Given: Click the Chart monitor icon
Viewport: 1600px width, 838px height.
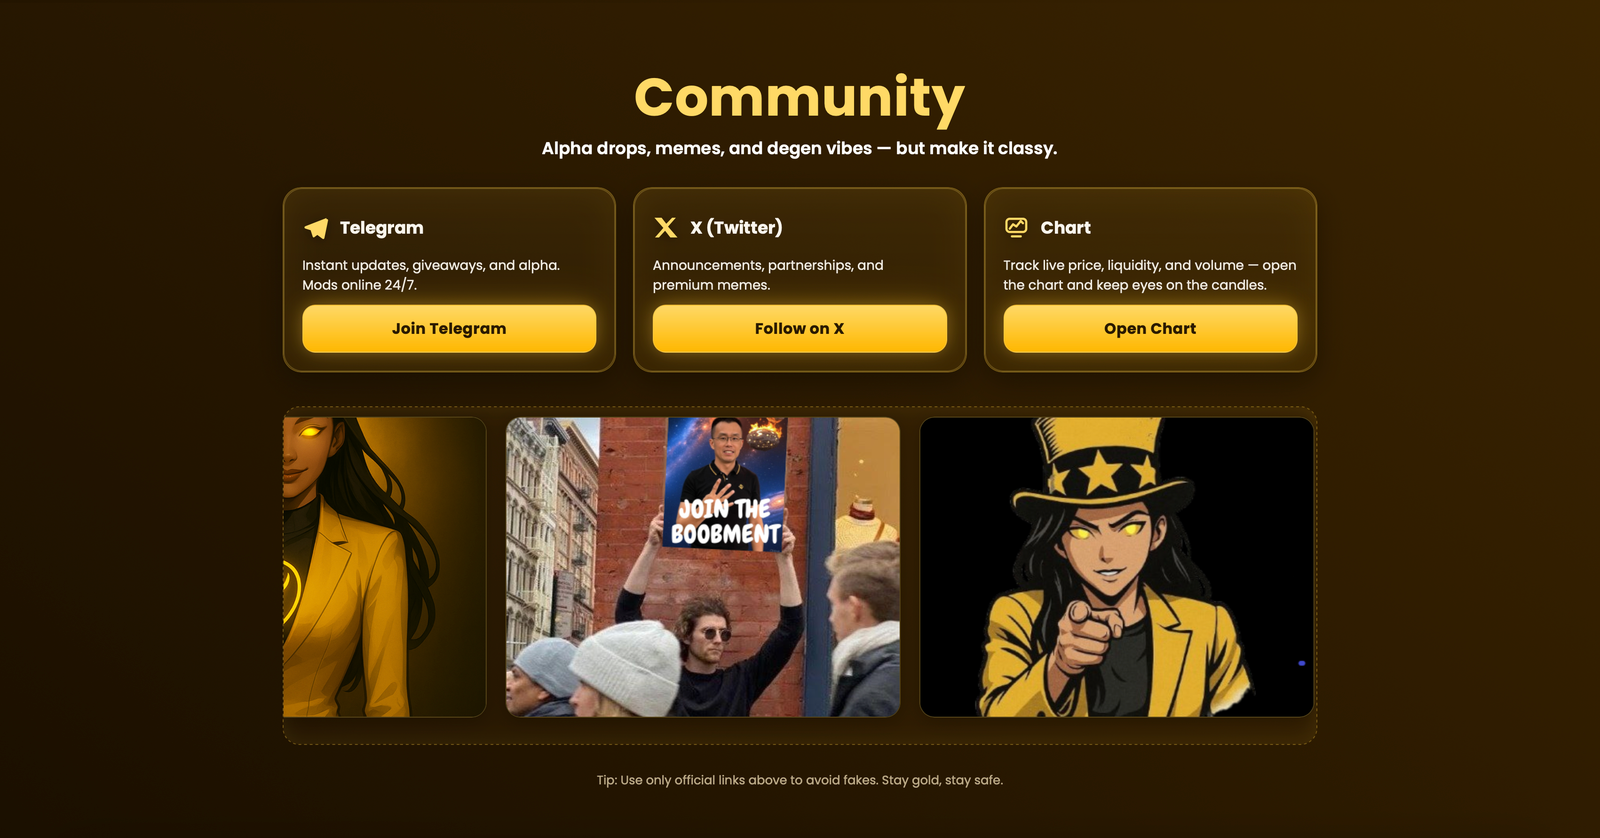Looking at the screenshot, I should click(1016, 227).
